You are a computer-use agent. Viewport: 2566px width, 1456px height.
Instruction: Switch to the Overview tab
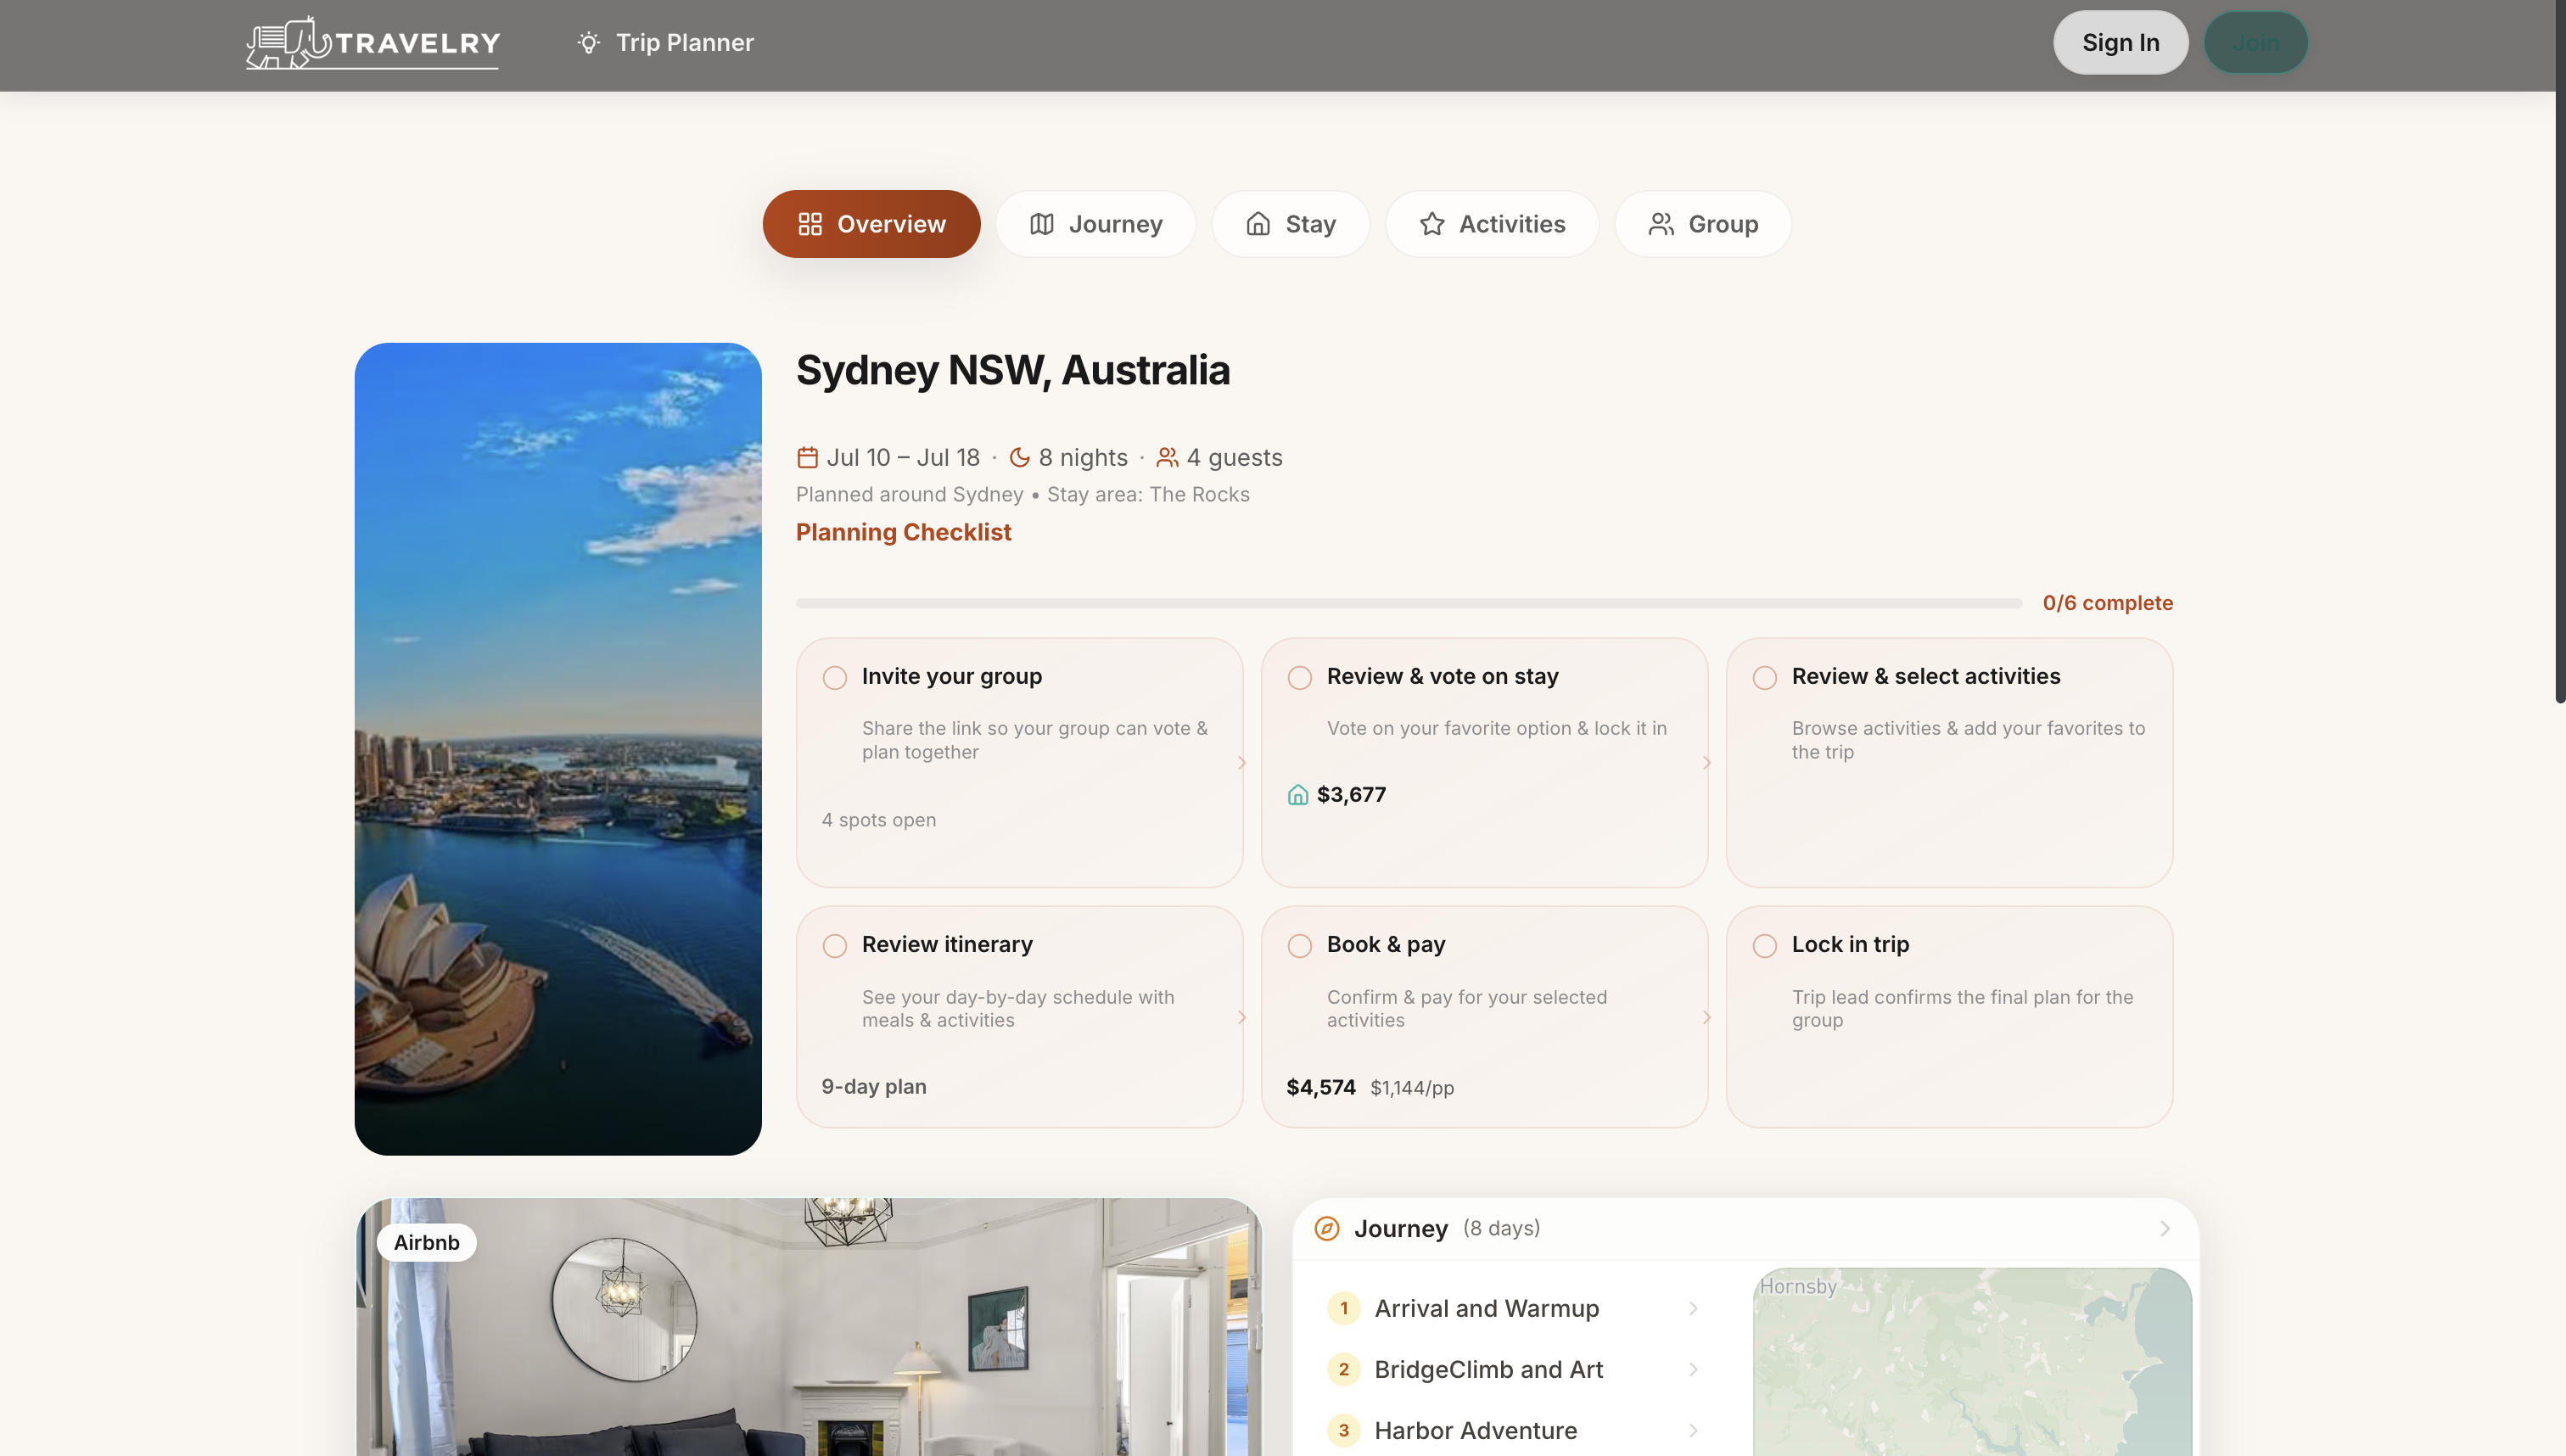click(871, 224)
